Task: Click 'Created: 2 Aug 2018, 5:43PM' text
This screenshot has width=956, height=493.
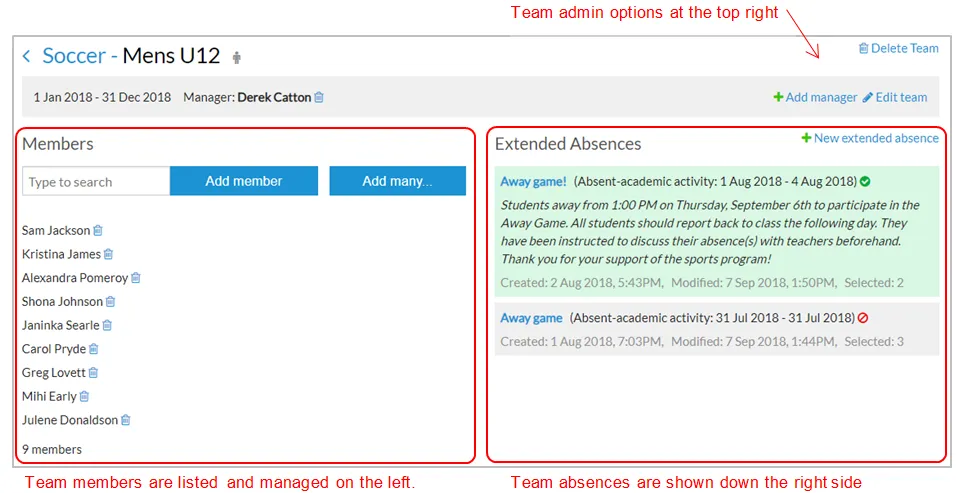Action: pyautogui.click(x=582, y=283)
